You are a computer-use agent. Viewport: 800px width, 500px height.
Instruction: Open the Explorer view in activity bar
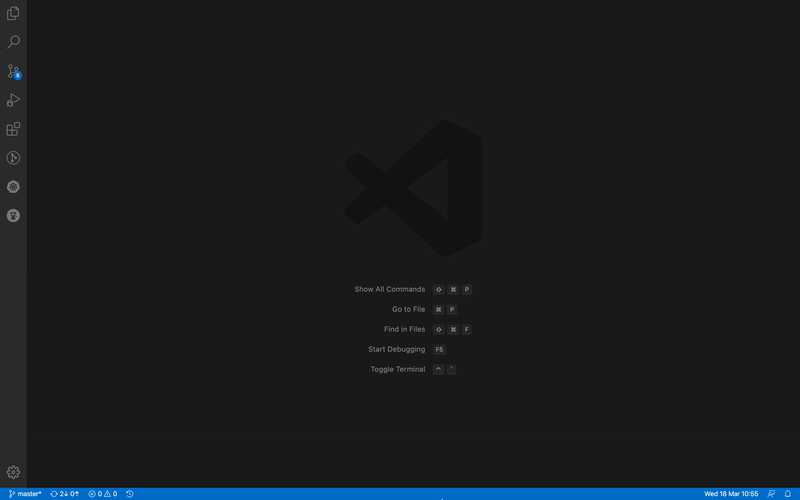tap(13, 13)
